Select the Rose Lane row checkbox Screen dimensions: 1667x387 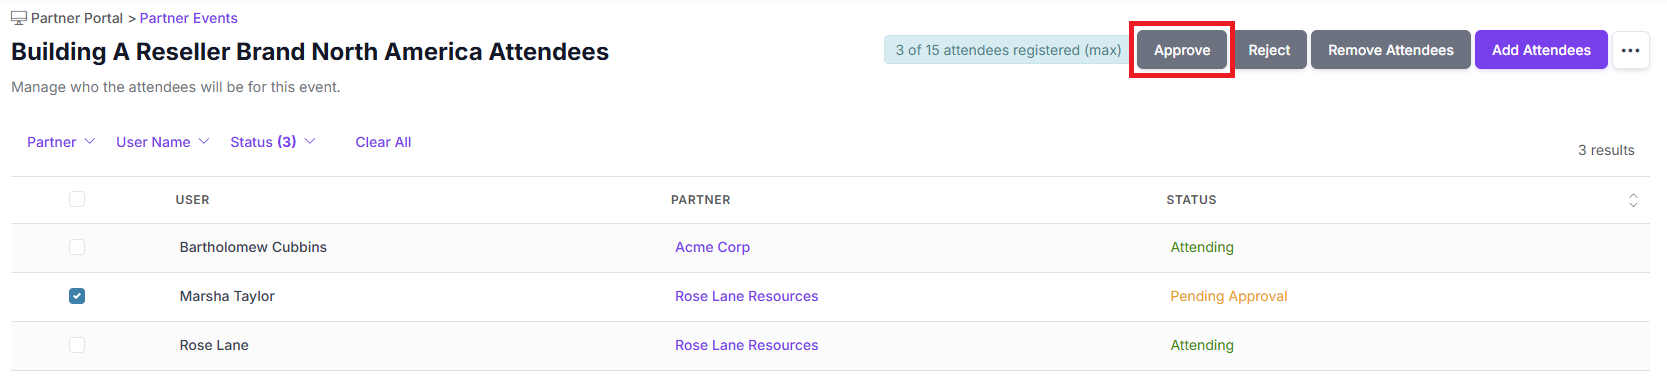pyautogui.click(x=77, y=345)
